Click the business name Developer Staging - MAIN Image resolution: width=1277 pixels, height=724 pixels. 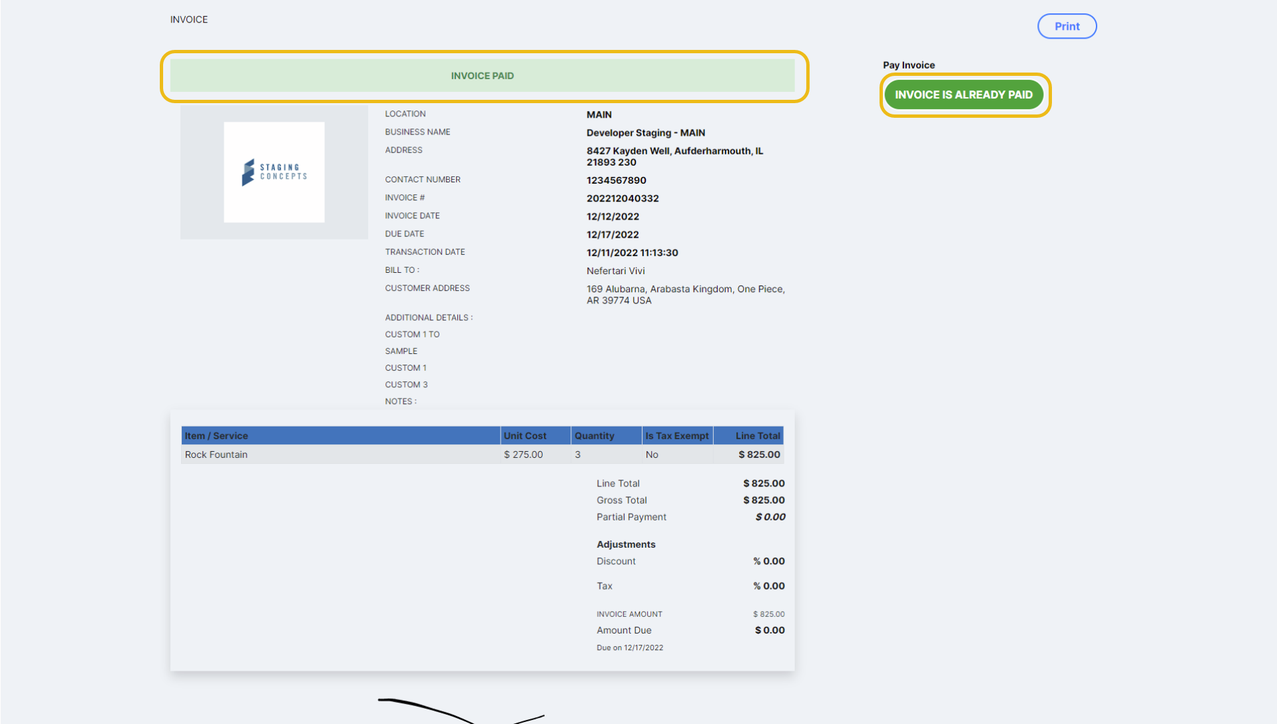click(646, 133)
